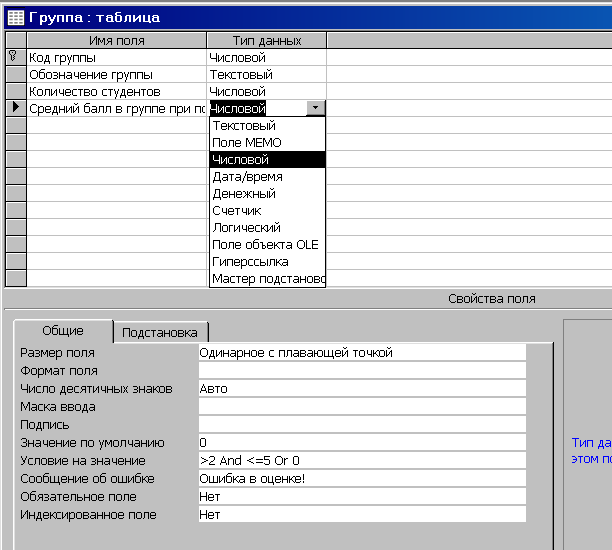Select the Количество студентов field name
Viewport: 612px width, 550px height.
click(116, 92)
